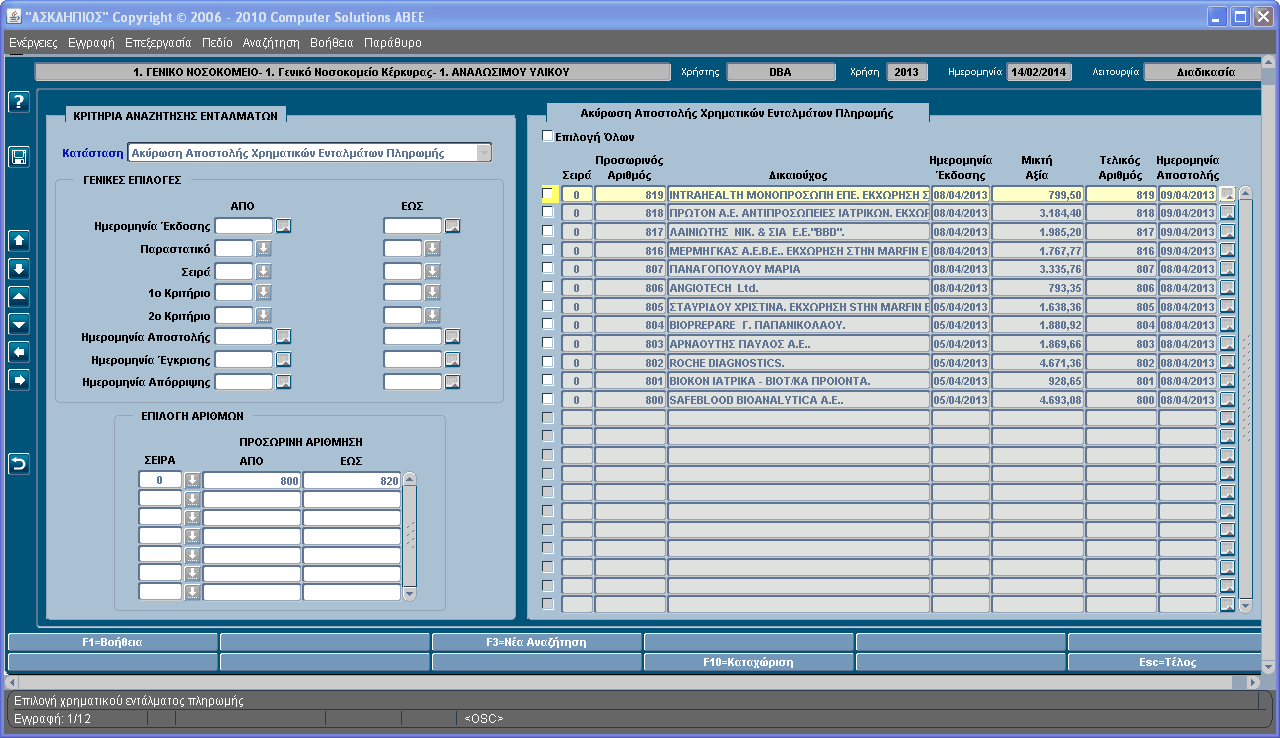Screen dimensions: 1280x738
Task: Click F3=Νέα Αναζήτηση button
Action: 537,642
